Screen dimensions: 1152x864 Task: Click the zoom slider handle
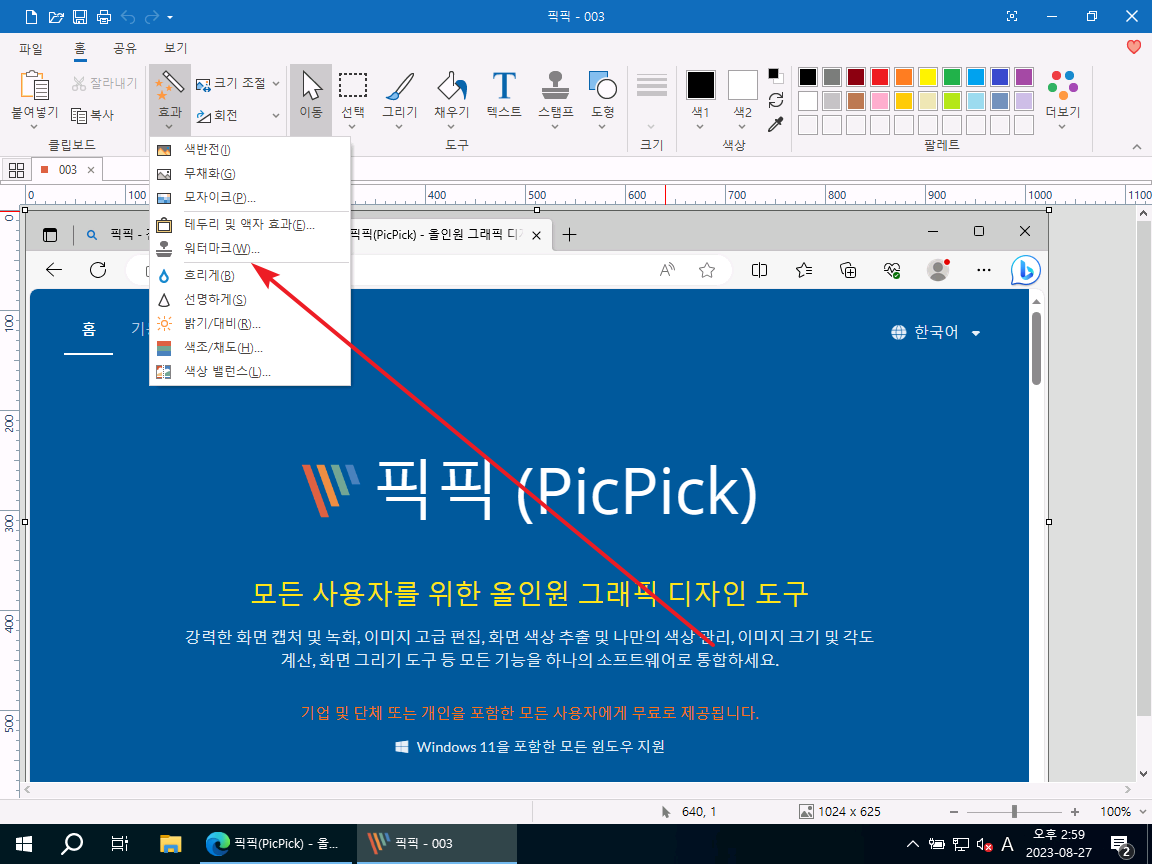coord(1014,812)
